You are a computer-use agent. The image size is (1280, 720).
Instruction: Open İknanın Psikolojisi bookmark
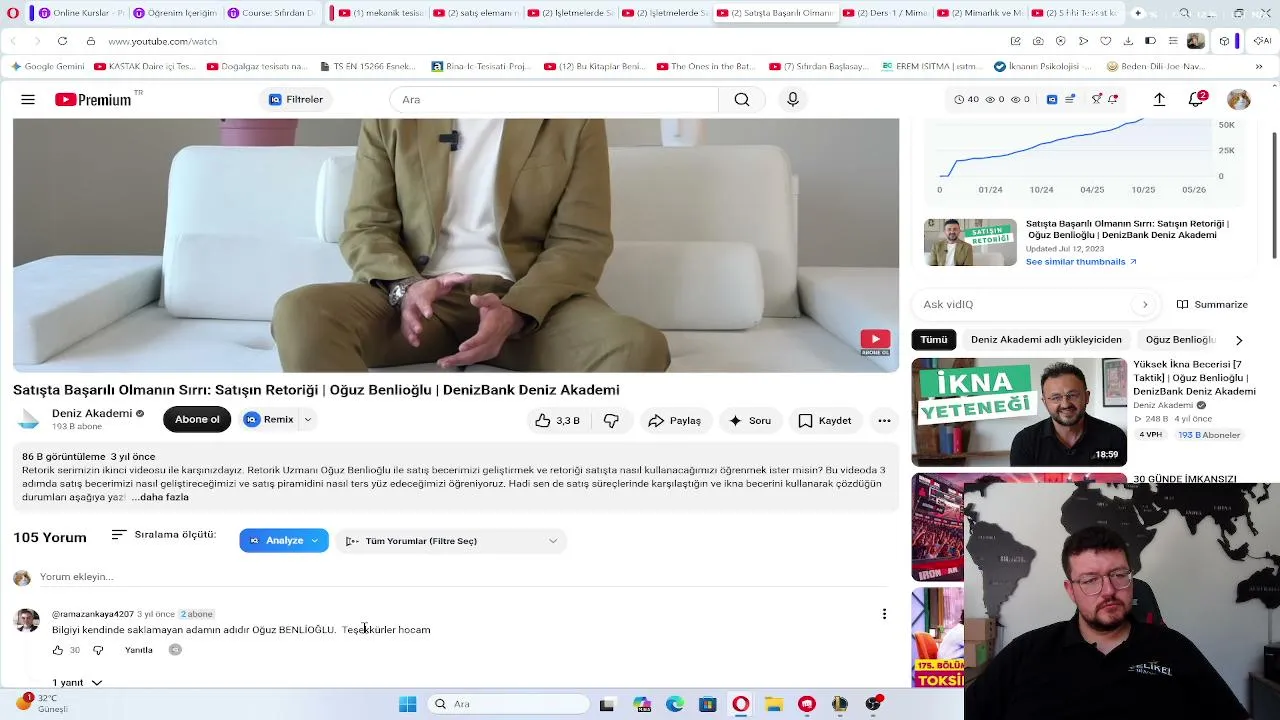[1044, 67]
